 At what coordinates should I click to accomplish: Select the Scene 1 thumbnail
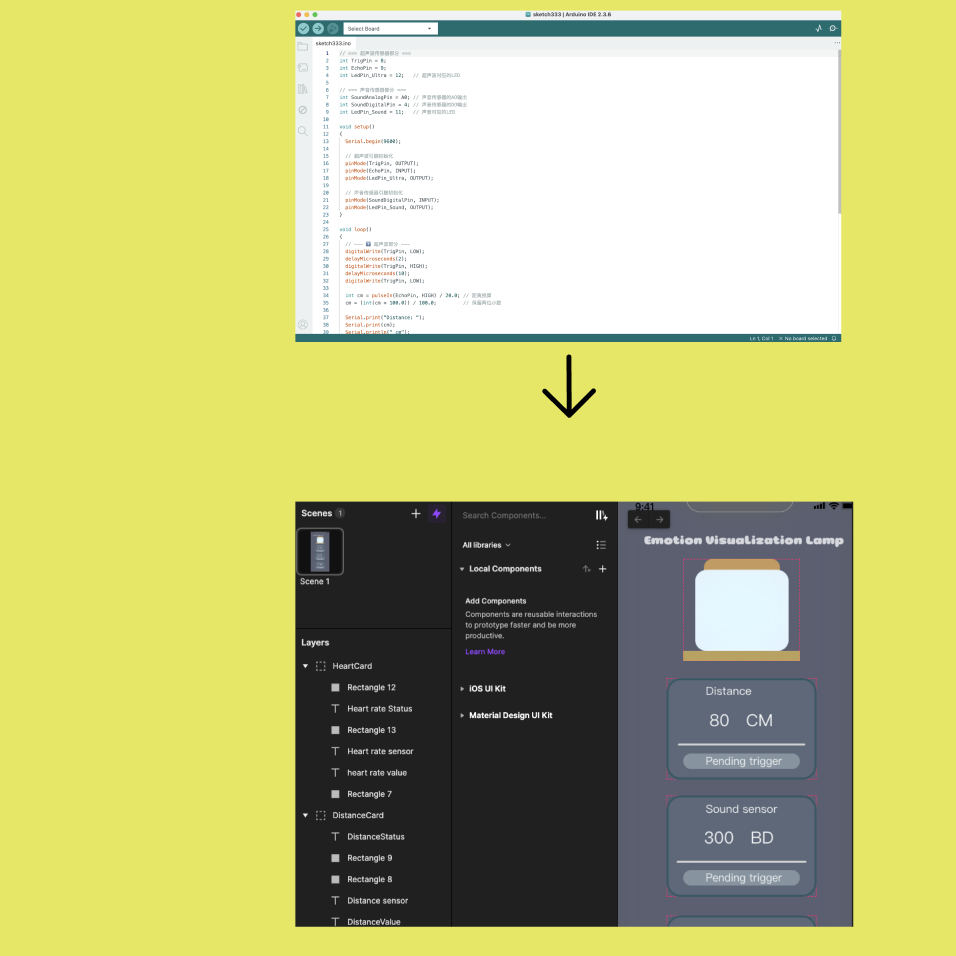click(x=320, y=552)
